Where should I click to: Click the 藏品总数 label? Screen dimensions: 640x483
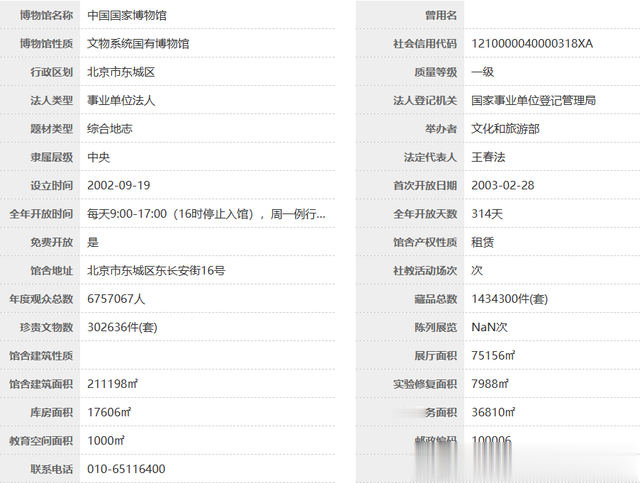tap(436, 299)
